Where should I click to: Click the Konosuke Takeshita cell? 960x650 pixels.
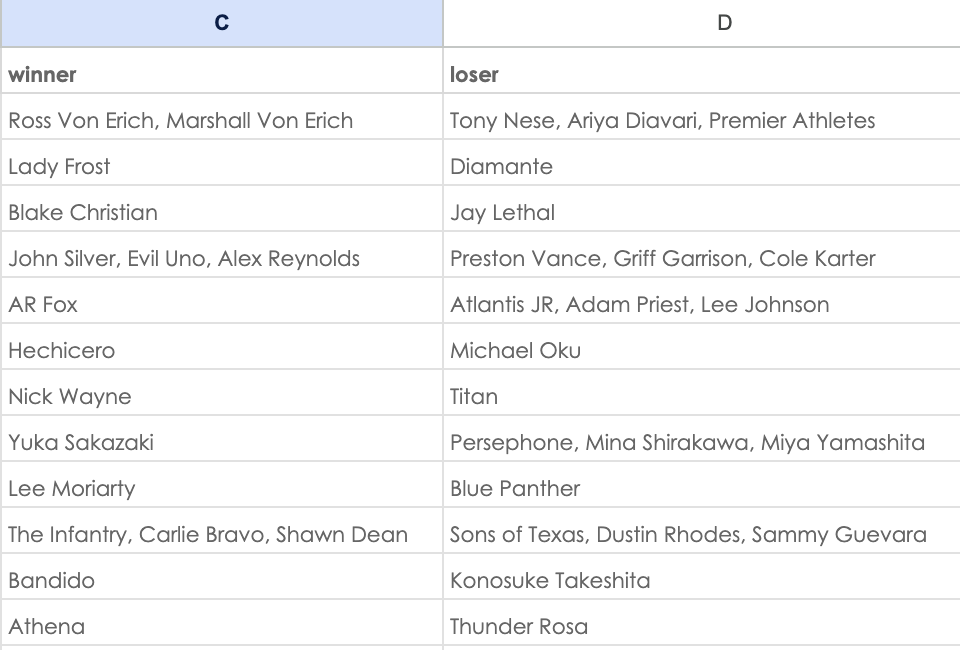702,576
